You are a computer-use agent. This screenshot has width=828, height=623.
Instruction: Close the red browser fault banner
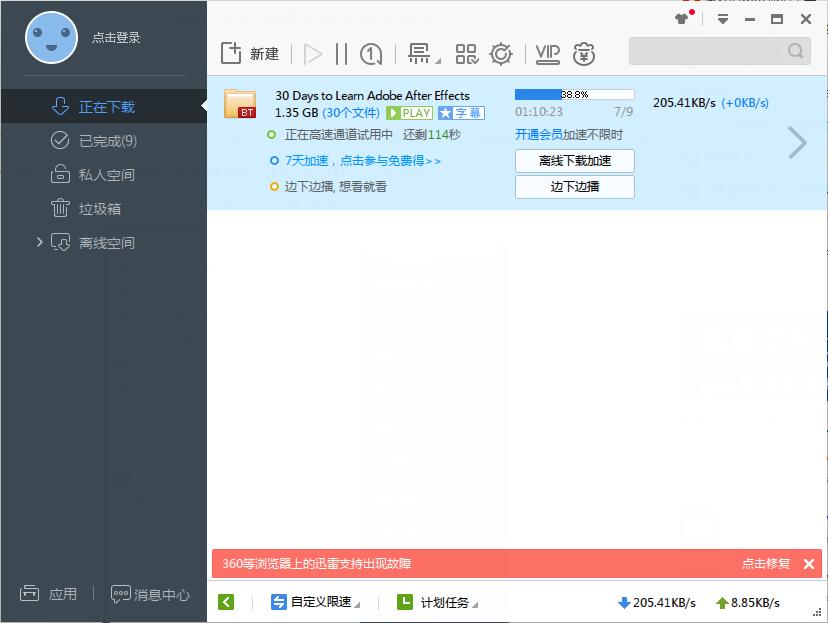[808, 564]
